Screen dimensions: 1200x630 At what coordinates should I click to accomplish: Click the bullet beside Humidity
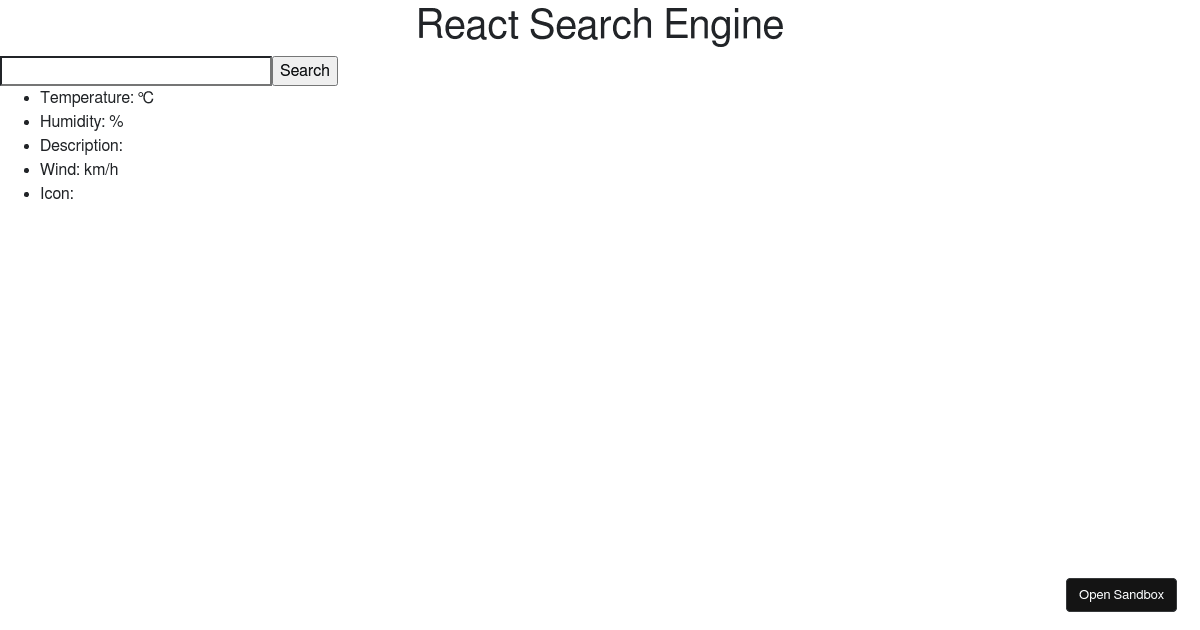[x=26, y=122]
